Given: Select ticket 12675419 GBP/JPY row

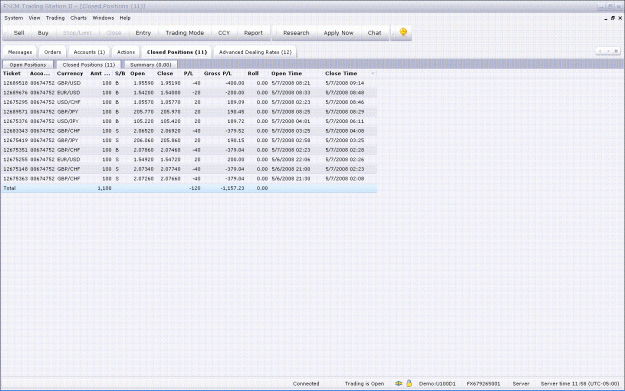Looking at the screenshot, I should coord(189,140).
